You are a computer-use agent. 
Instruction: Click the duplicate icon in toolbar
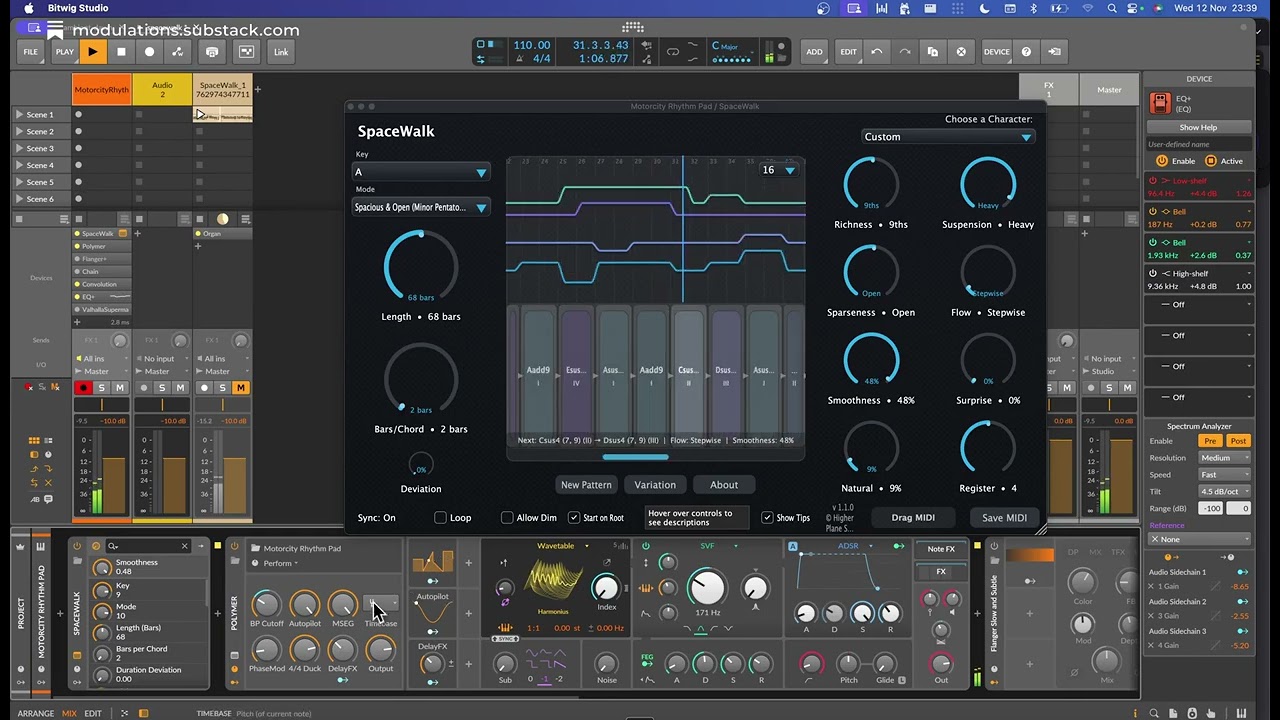coord(932,52)
